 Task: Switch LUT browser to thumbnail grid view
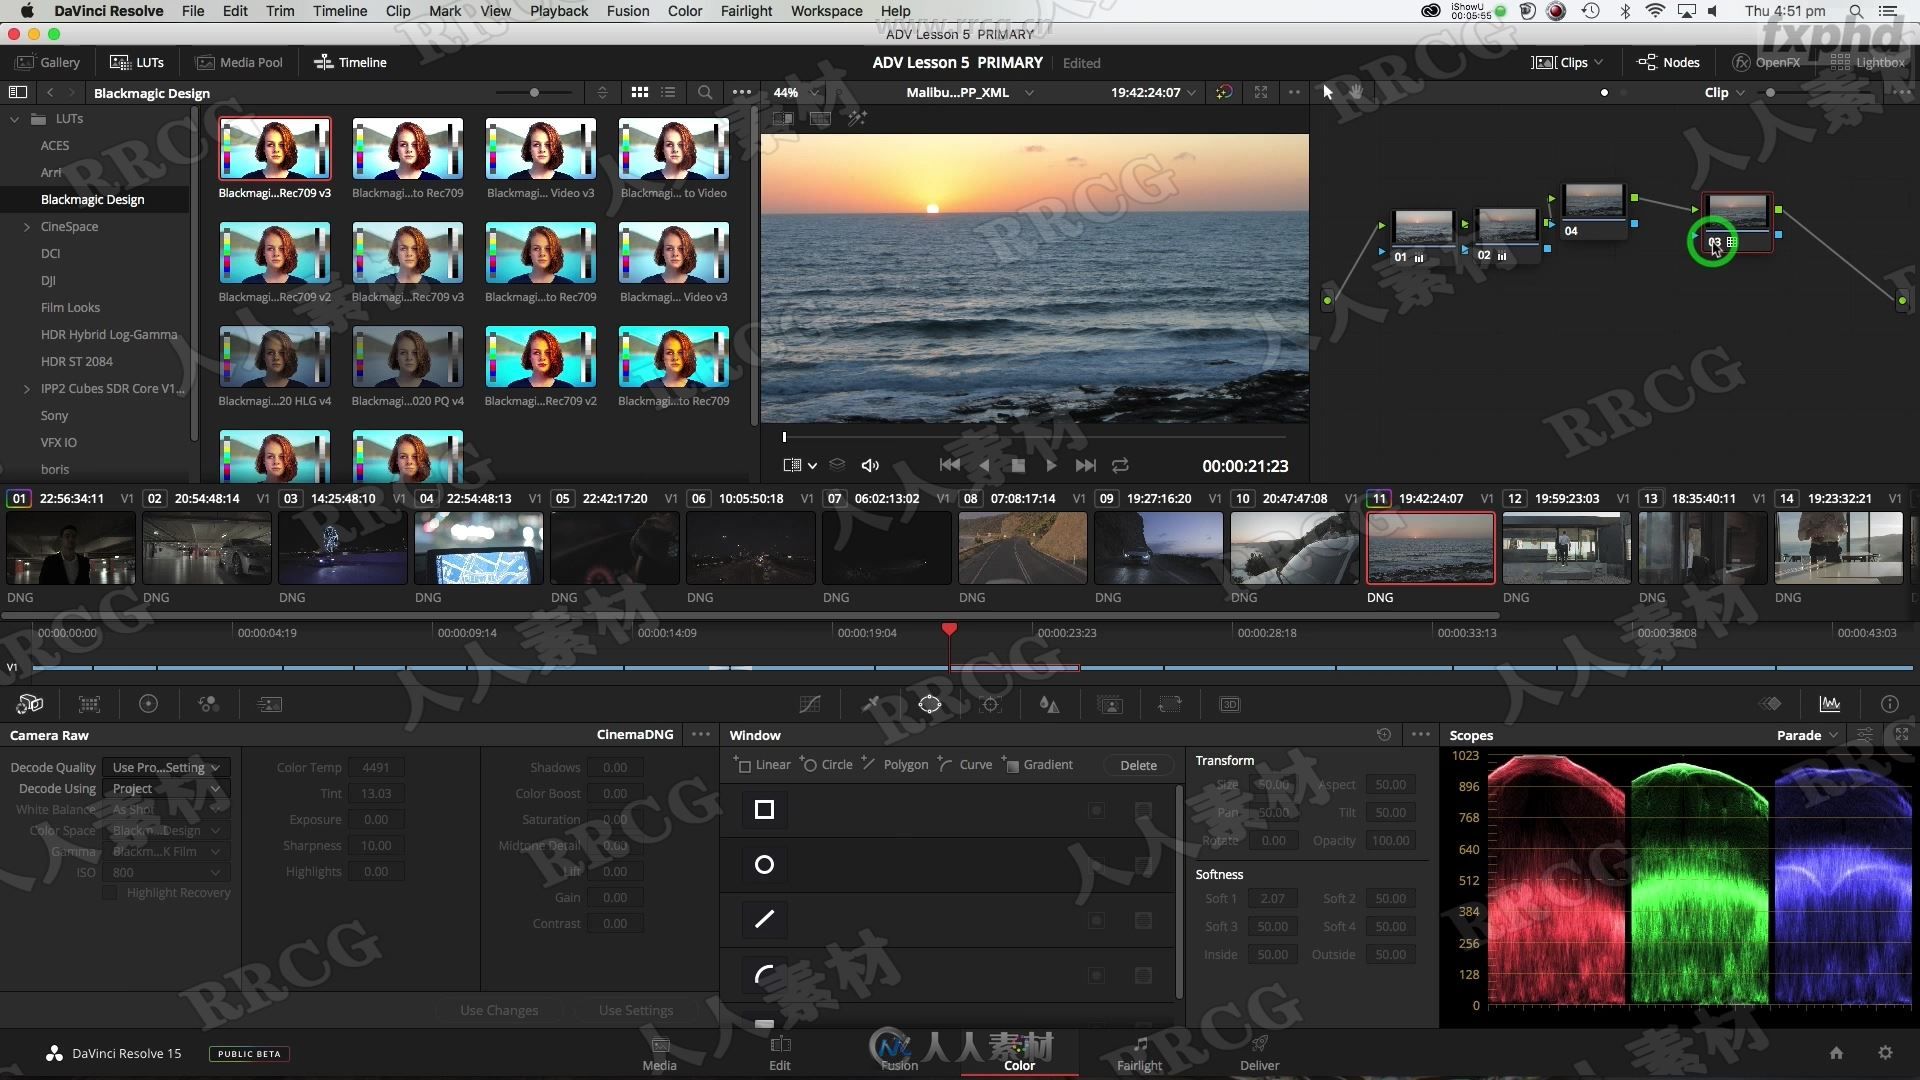[640, 92]
